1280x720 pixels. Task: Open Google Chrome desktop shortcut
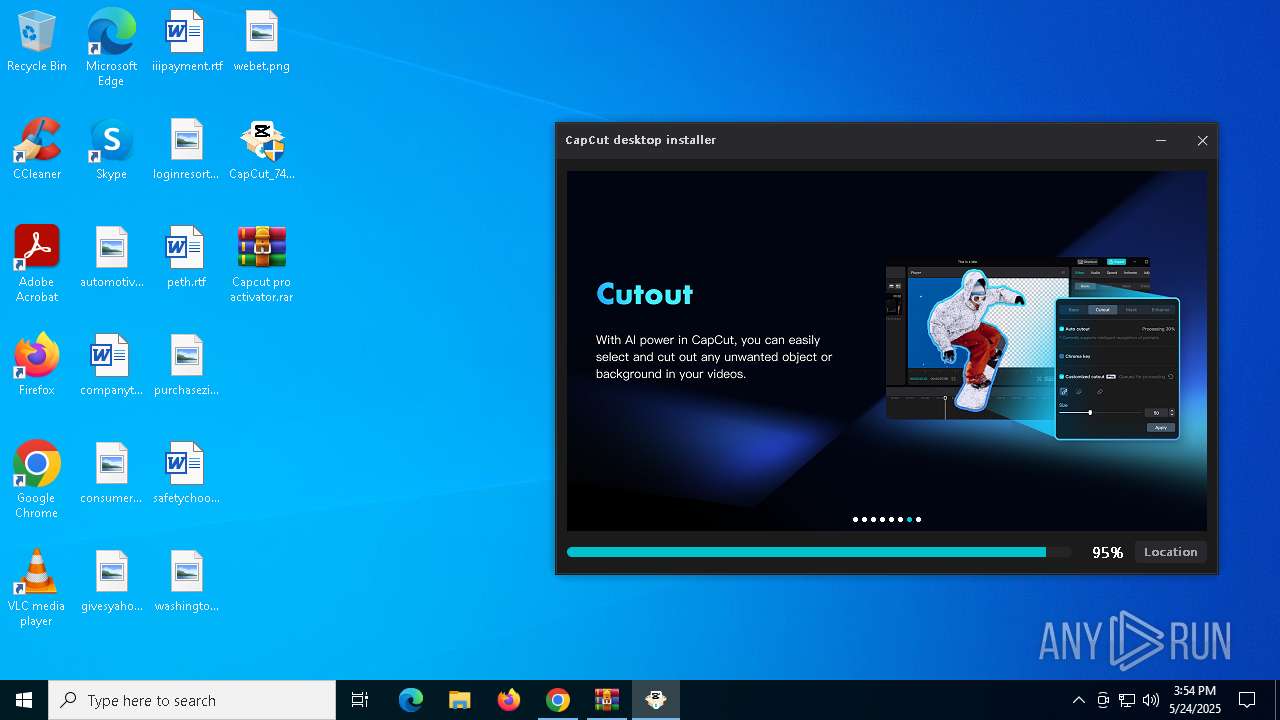click(37, 480)
